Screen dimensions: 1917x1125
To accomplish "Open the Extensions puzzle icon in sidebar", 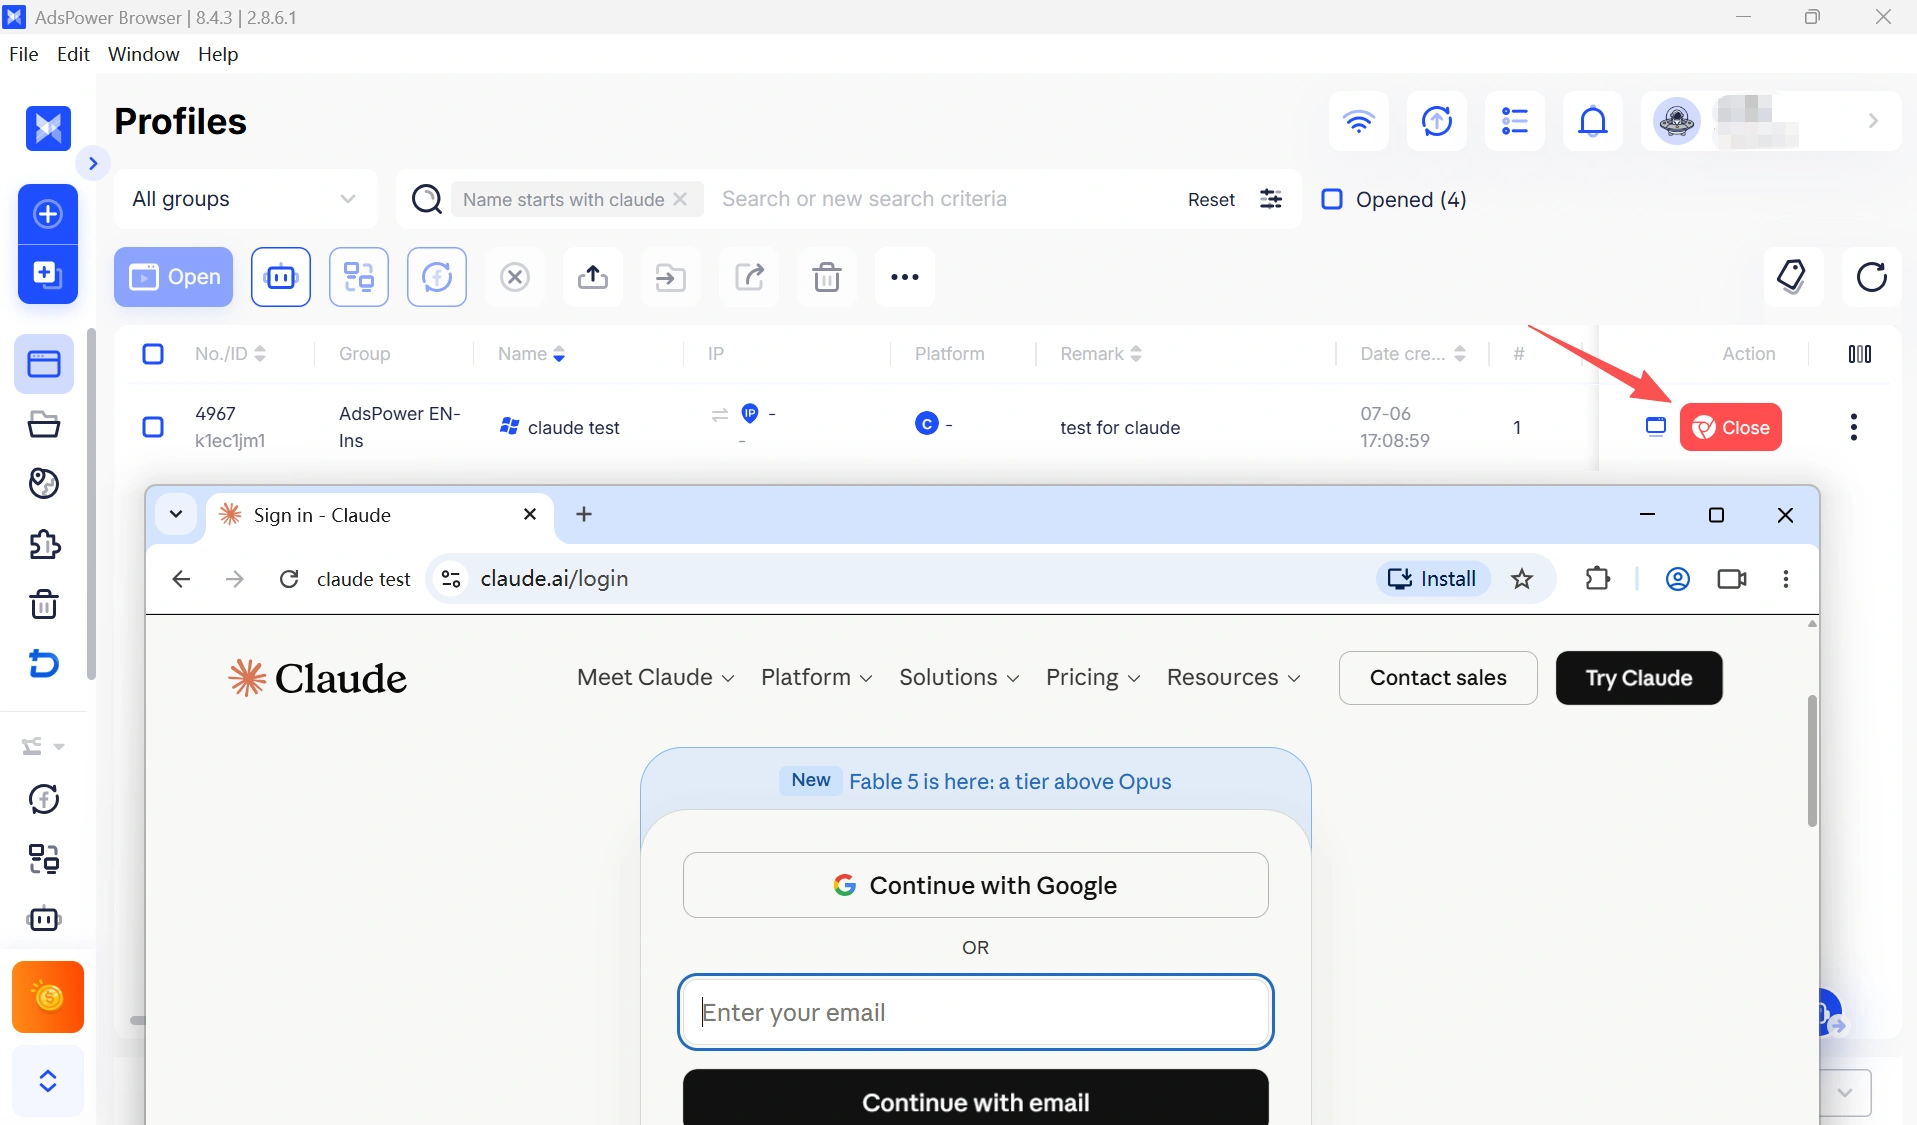I will coord(44,545).
